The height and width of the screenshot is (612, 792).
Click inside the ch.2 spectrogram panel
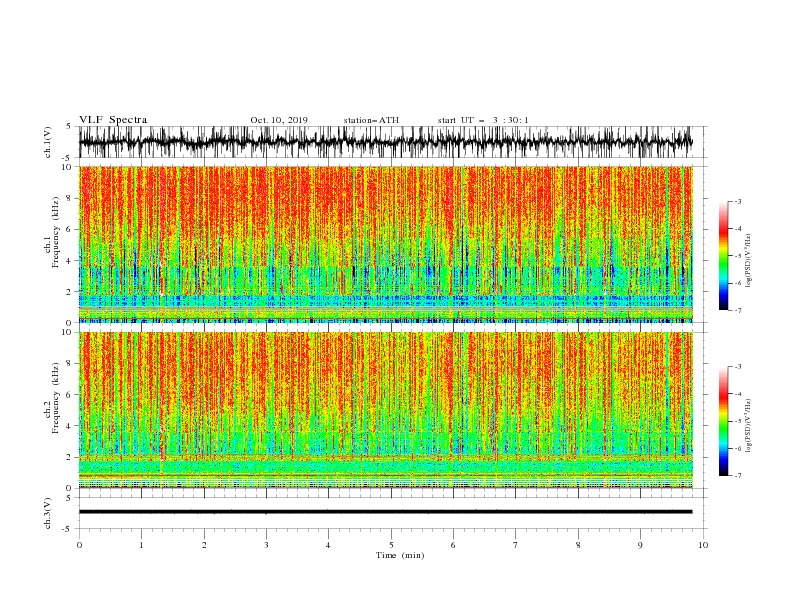pyautogui.click(x=385, y=410)
